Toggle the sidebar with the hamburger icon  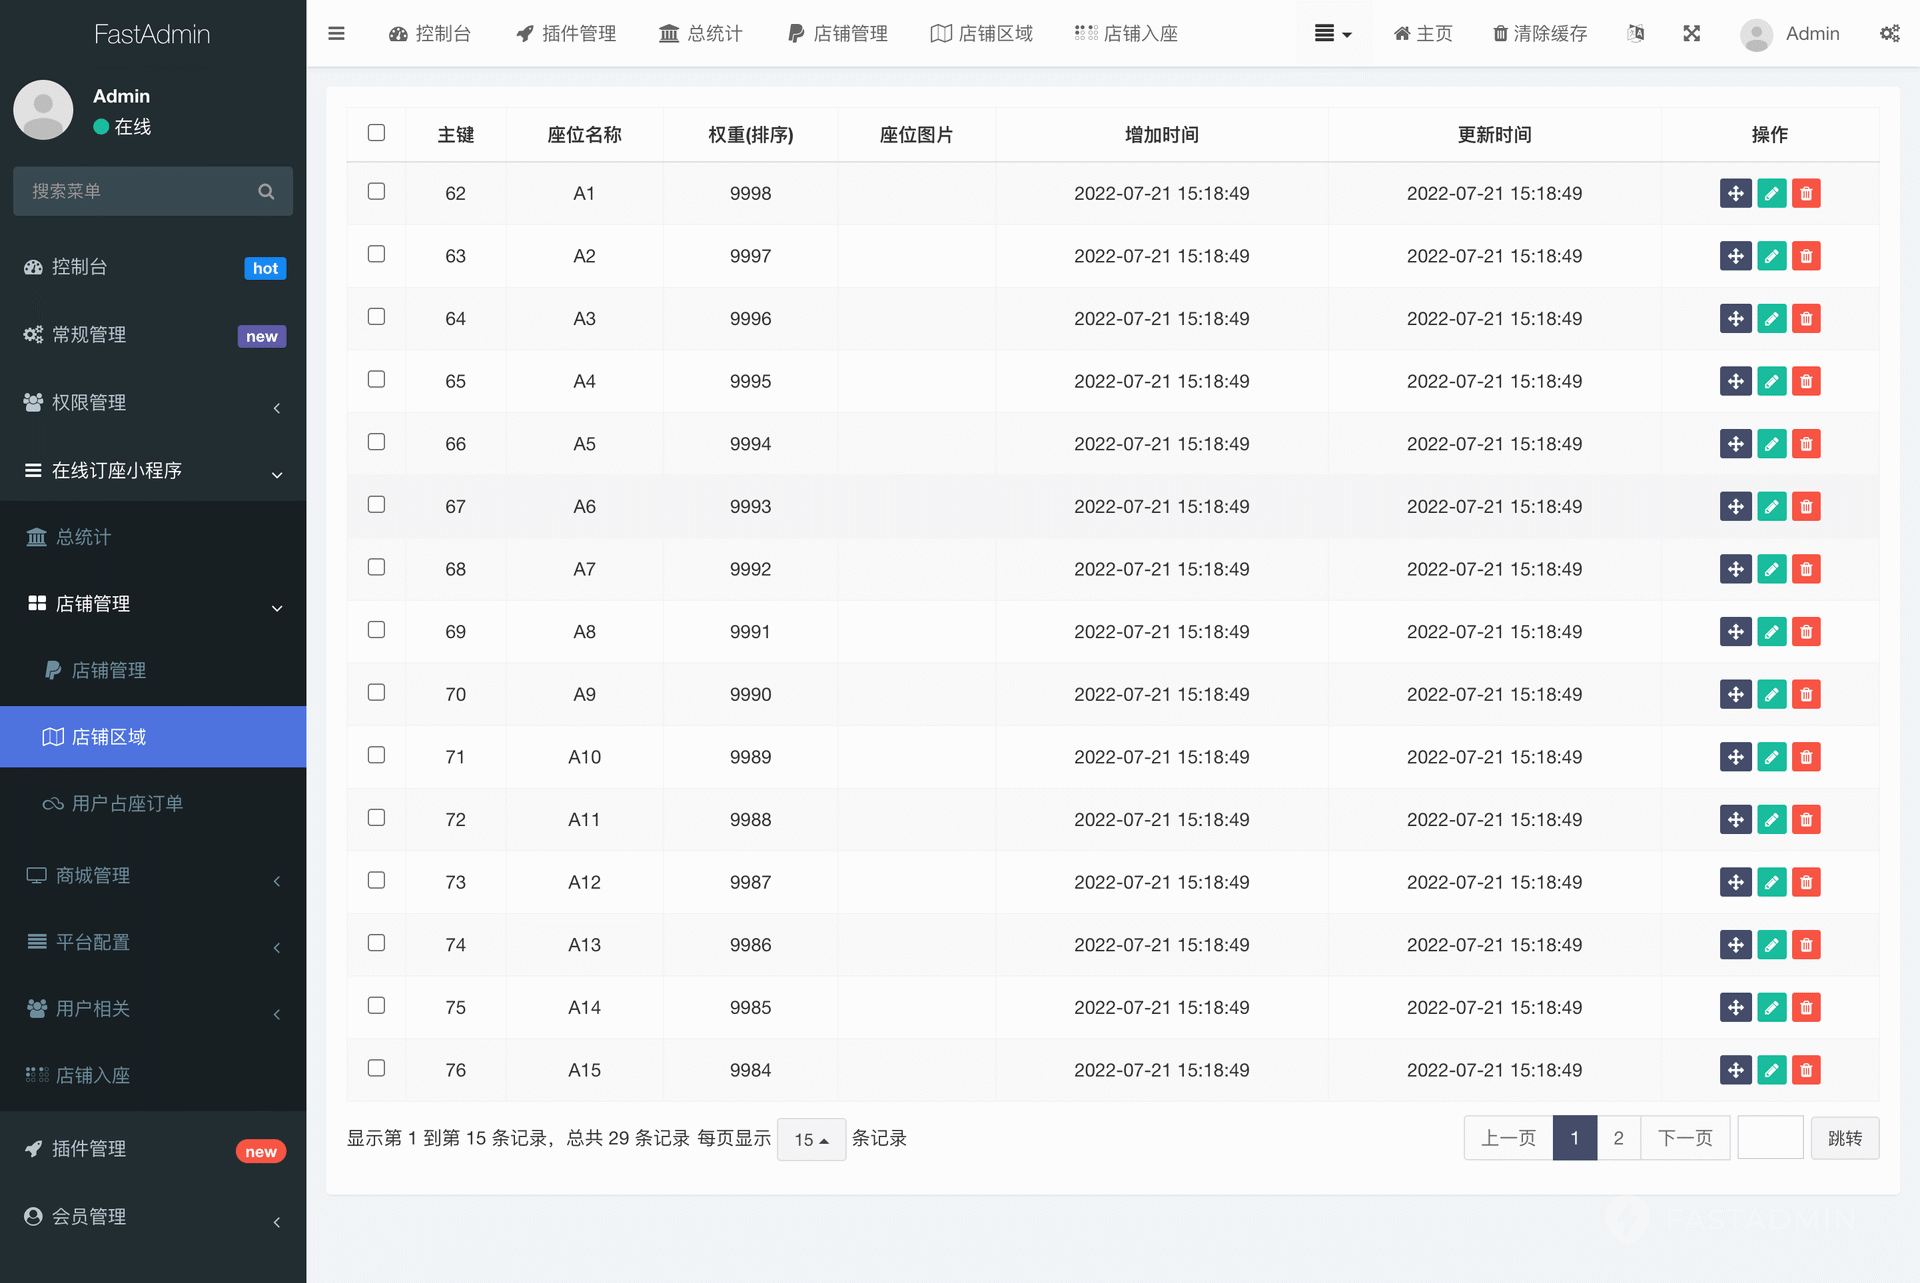tap(336, 33)
